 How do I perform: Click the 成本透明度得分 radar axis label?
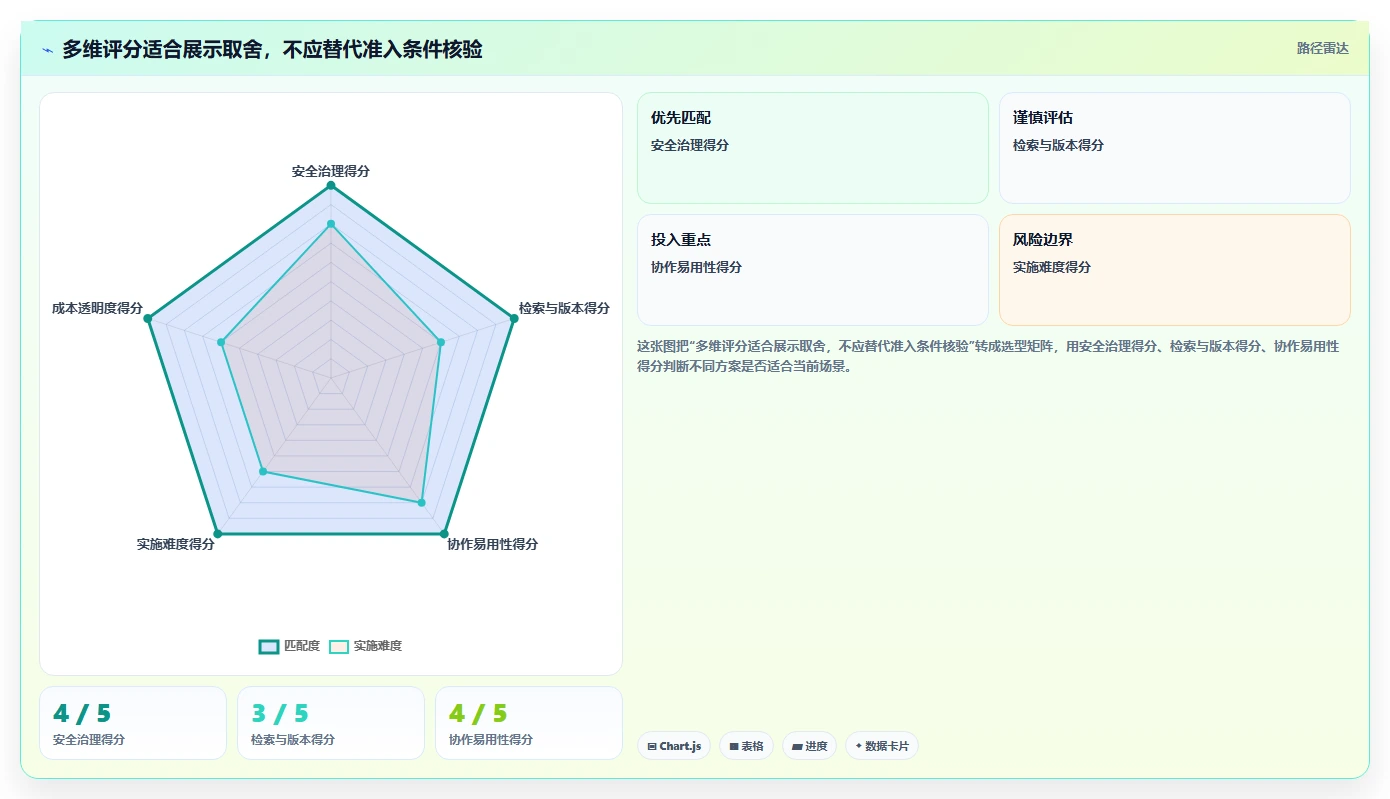tap(97, 308)
